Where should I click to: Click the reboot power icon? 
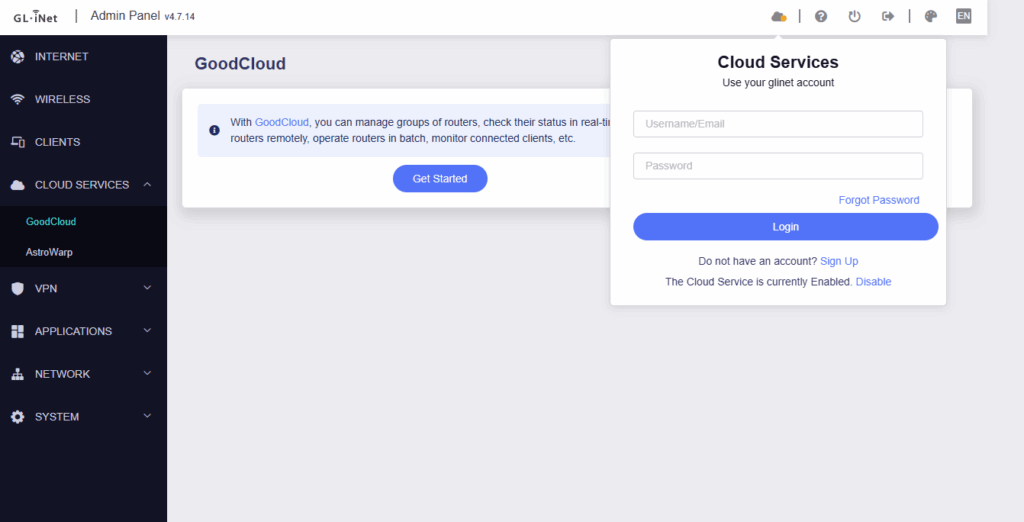point(854,16)
